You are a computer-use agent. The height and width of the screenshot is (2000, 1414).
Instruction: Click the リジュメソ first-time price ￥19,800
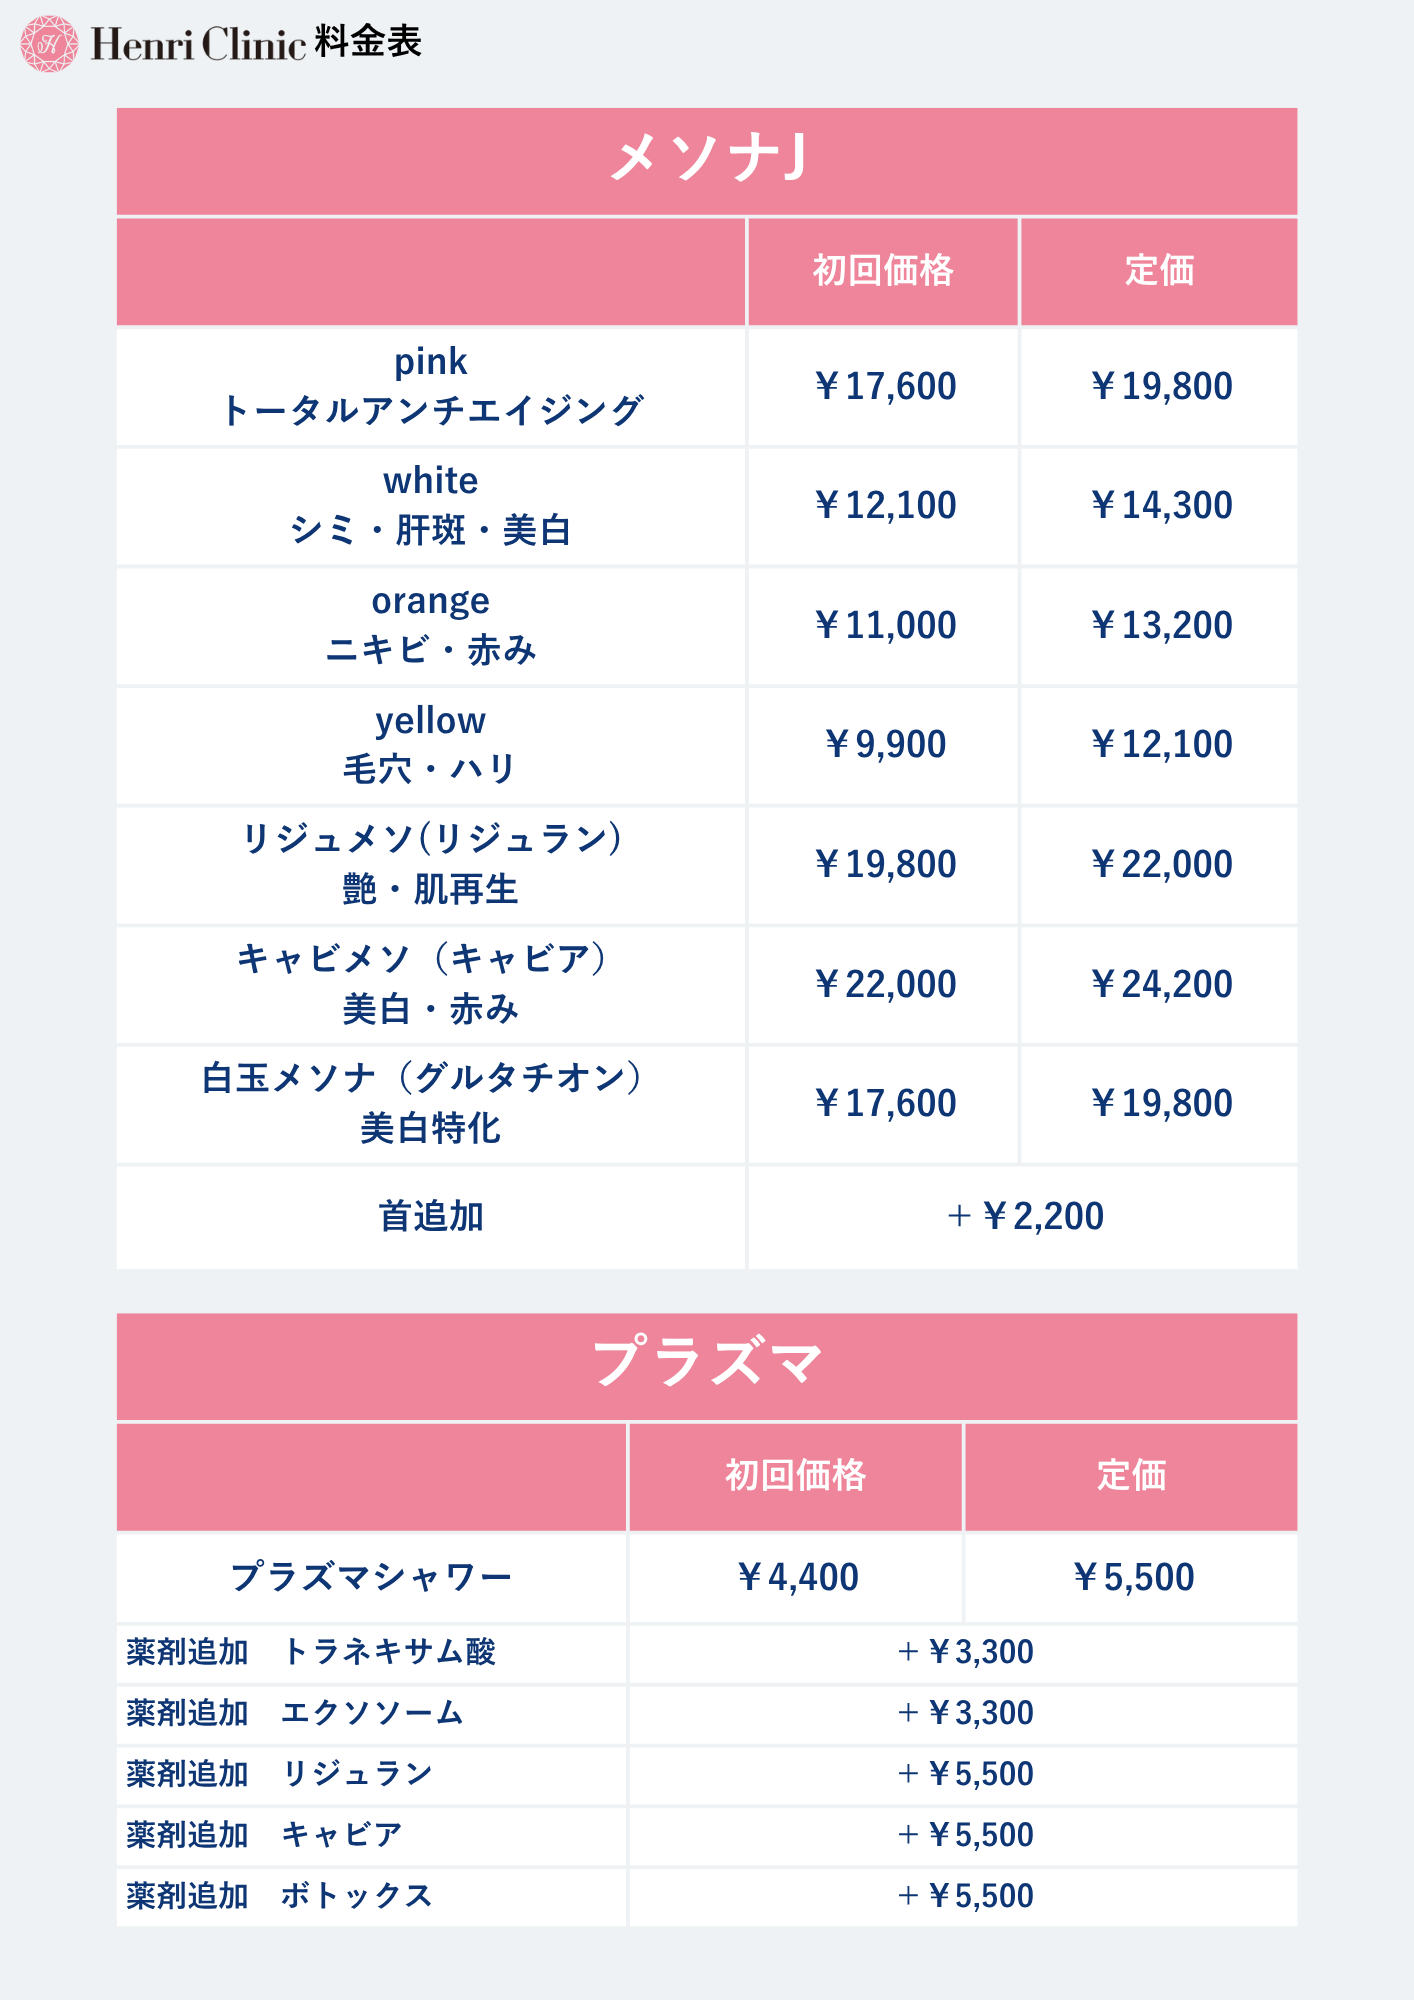pyautogui.click(x=885, y=864)
